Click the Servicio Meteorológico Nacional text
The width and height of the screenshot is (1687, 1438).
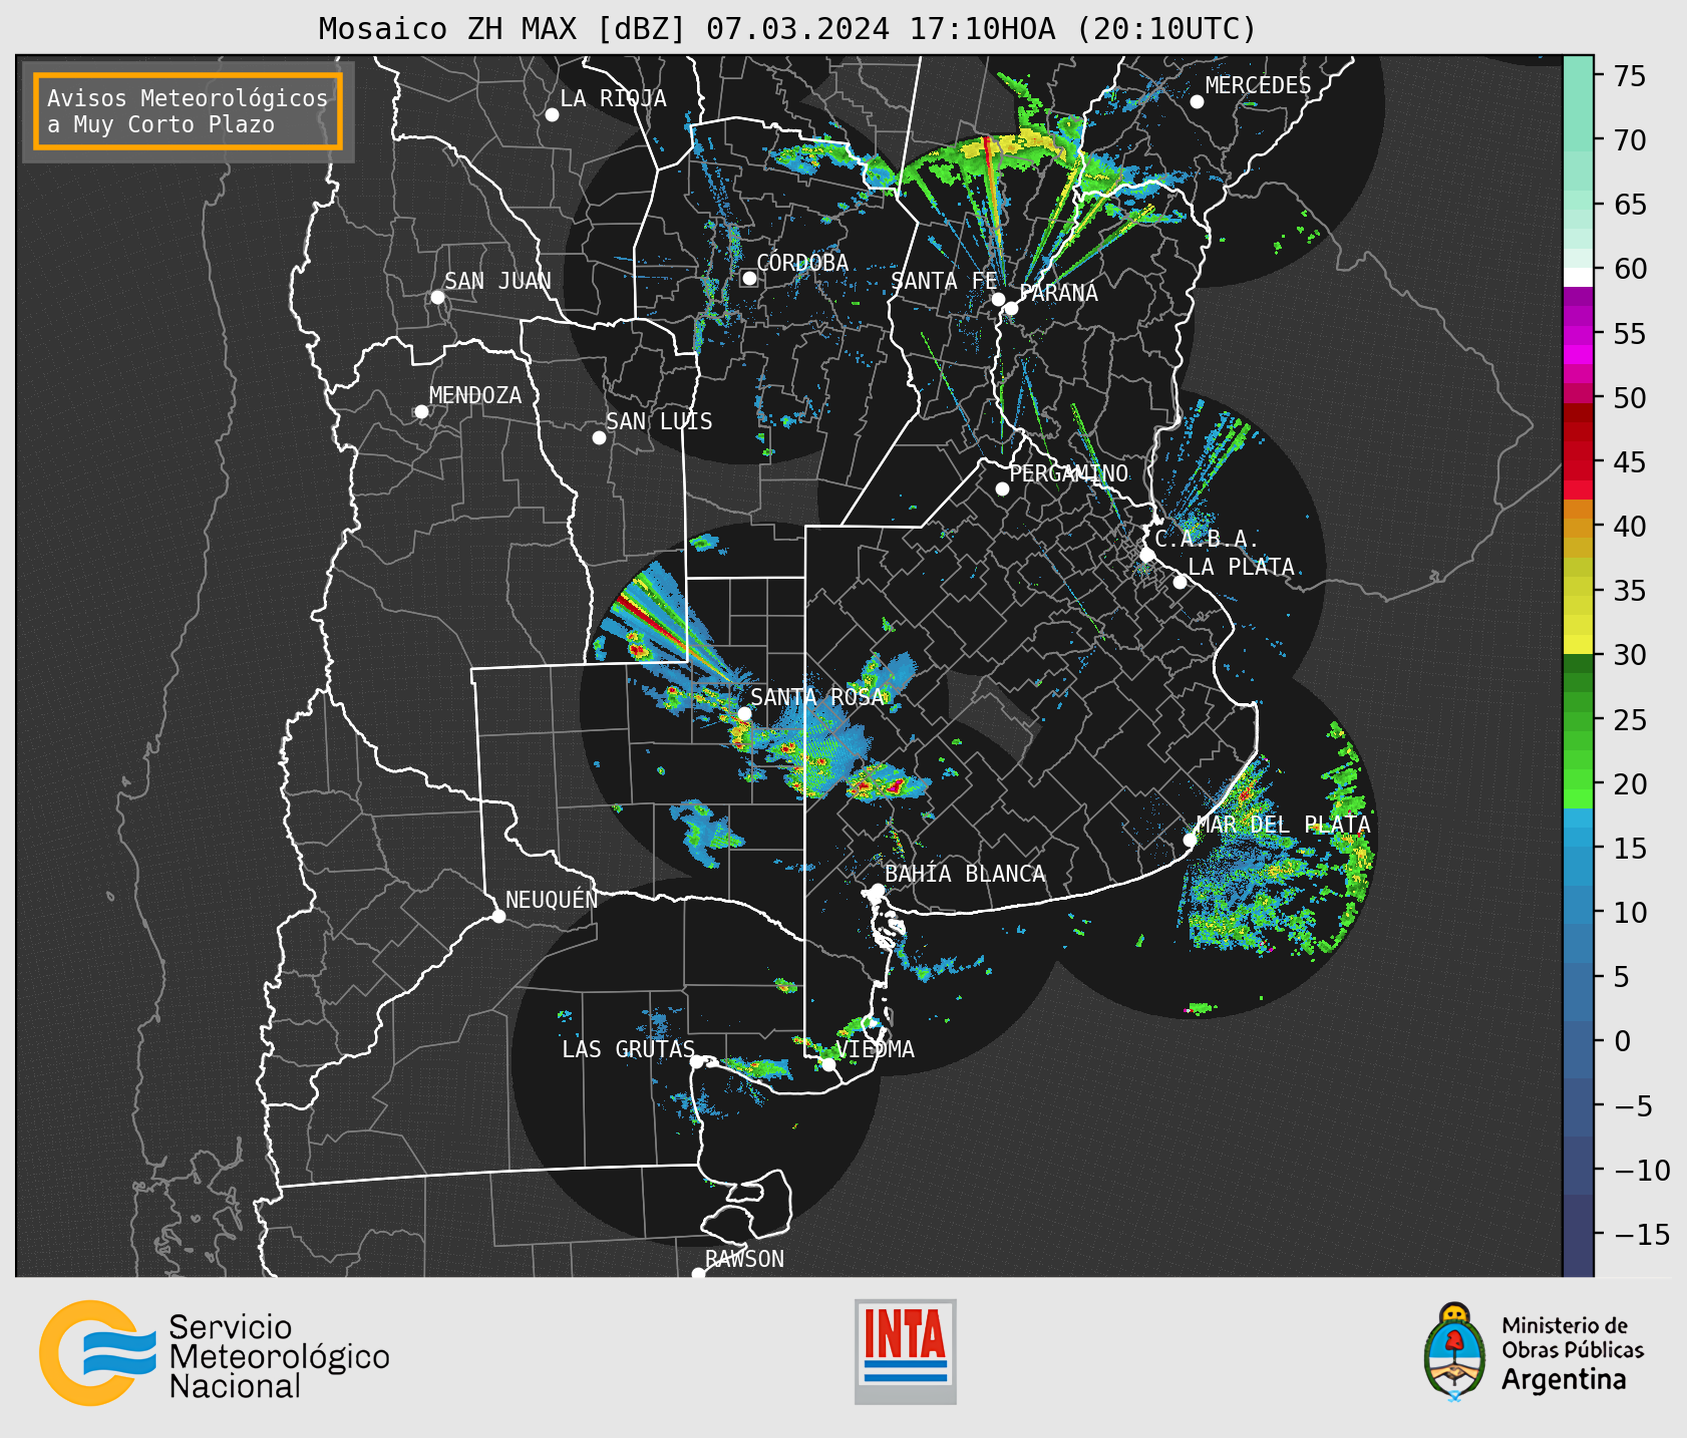279,1357
